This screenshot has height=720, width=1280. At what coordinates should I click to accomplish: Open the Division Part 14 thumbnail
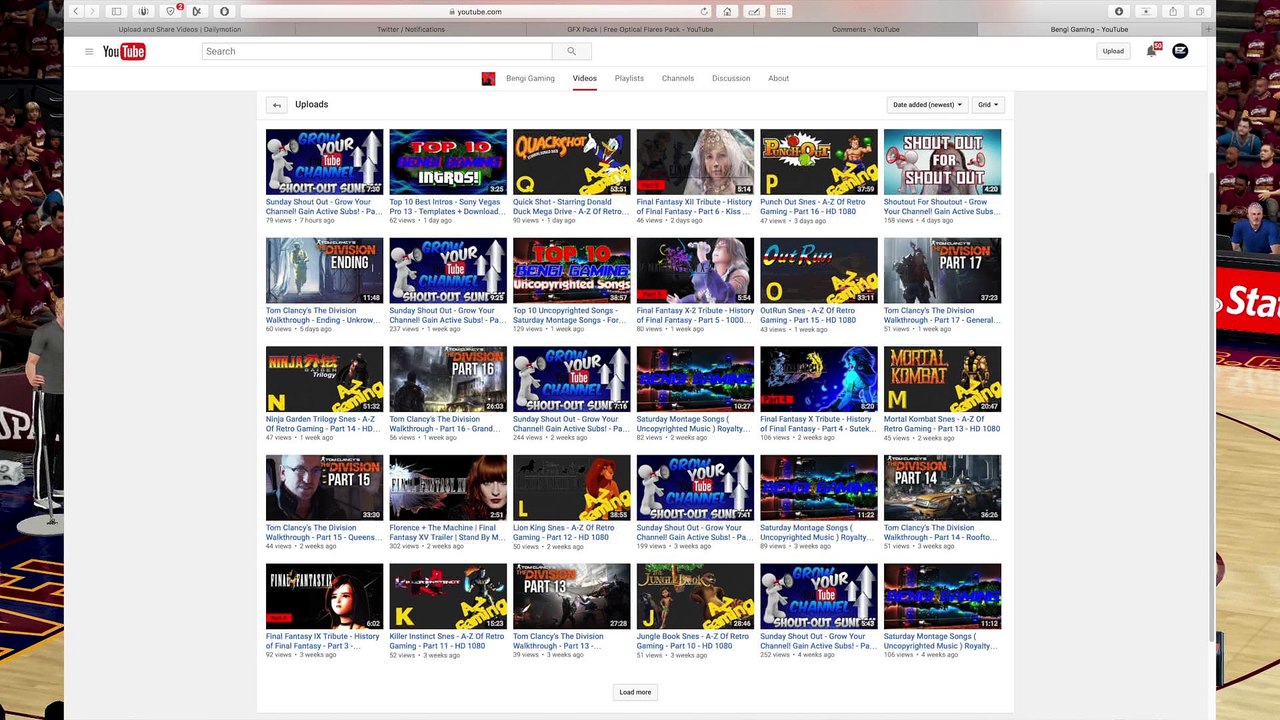[942, 488]
